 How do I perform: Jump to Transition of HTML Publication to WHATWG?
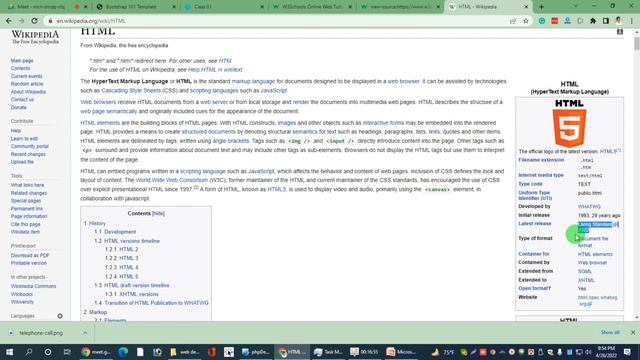[156, 303]
